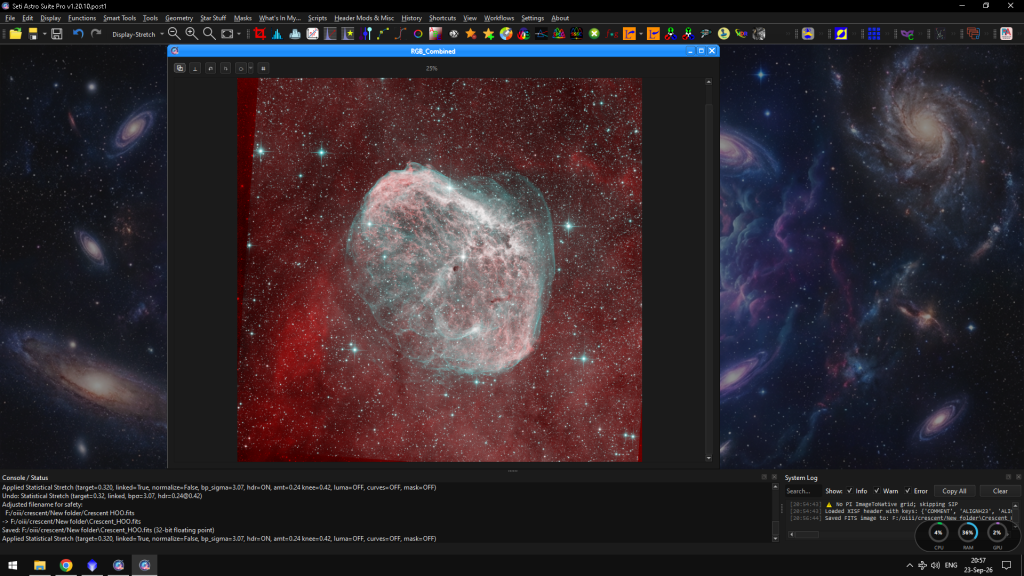Click the RAM usage gauge
This screenshot has height=576, width=1024.
968,533
